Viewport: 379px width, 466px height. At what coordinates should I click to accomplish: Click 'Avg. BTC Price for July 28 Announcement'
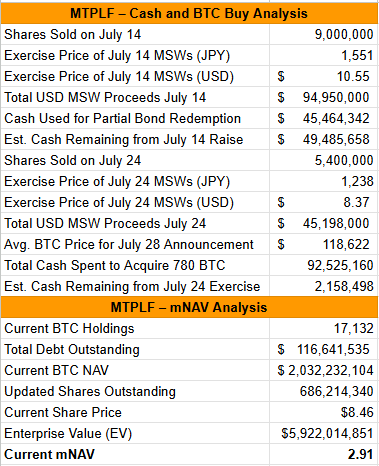tap(129, 245)
